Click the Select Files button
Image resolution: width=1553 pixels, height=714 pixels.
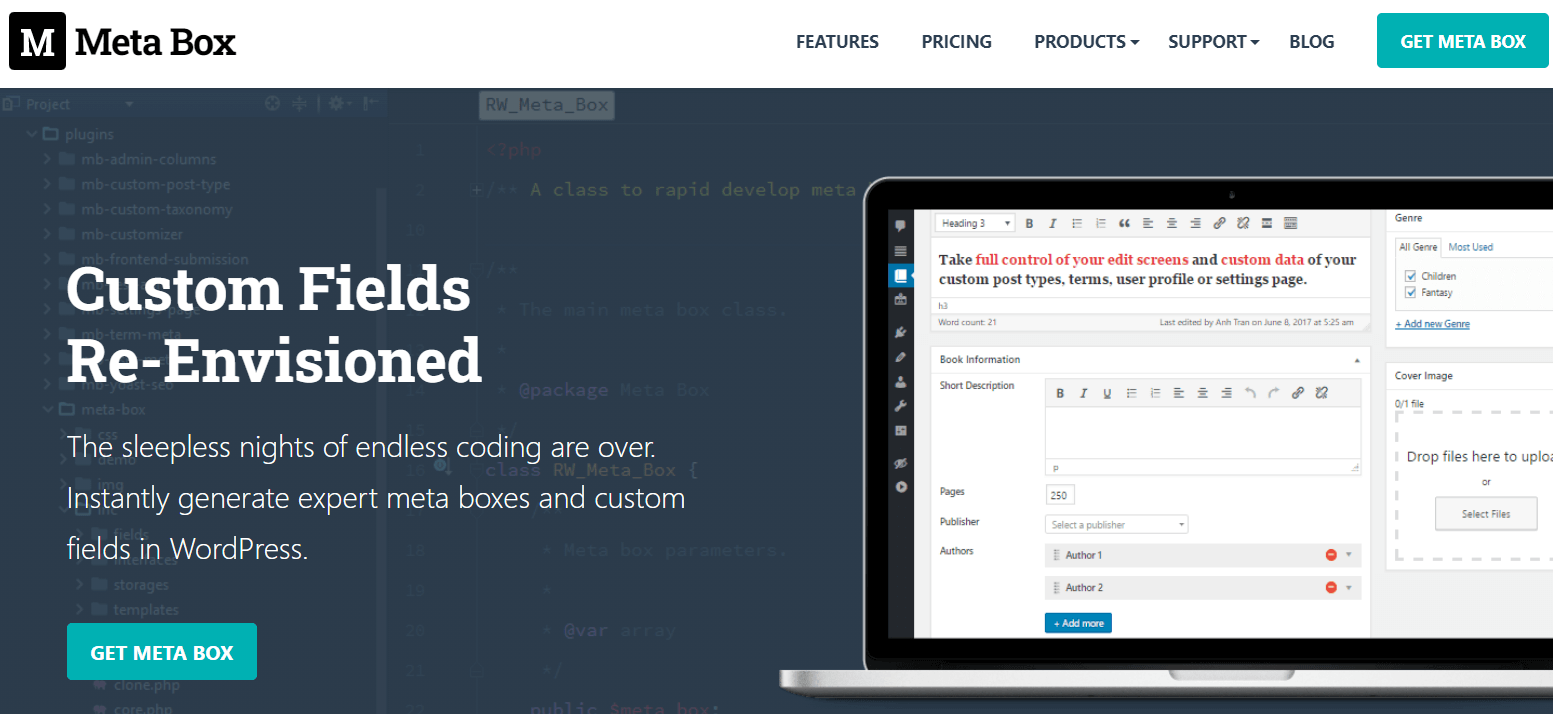(x=1486, y=514)
